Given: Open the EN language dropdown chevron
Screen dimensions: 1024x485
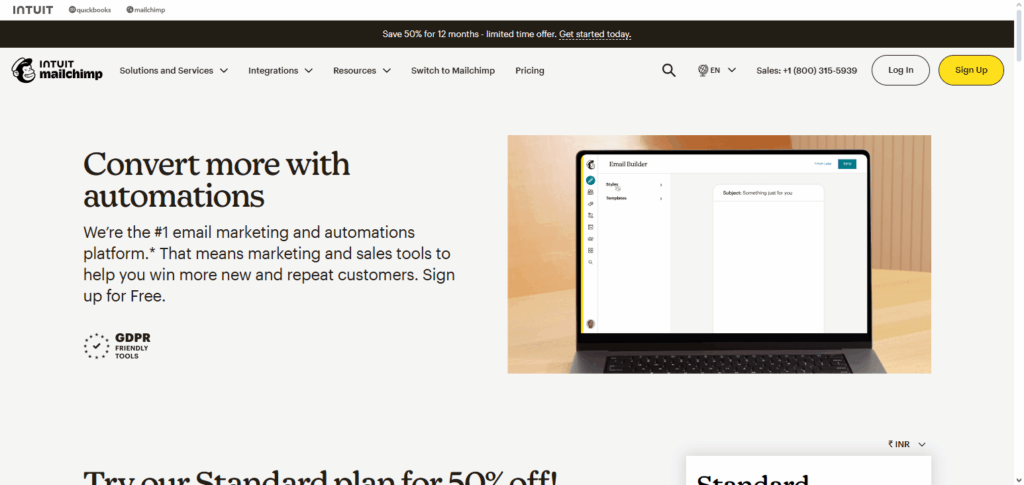Looking at the screenshot, I should click(x=731, y=70).
